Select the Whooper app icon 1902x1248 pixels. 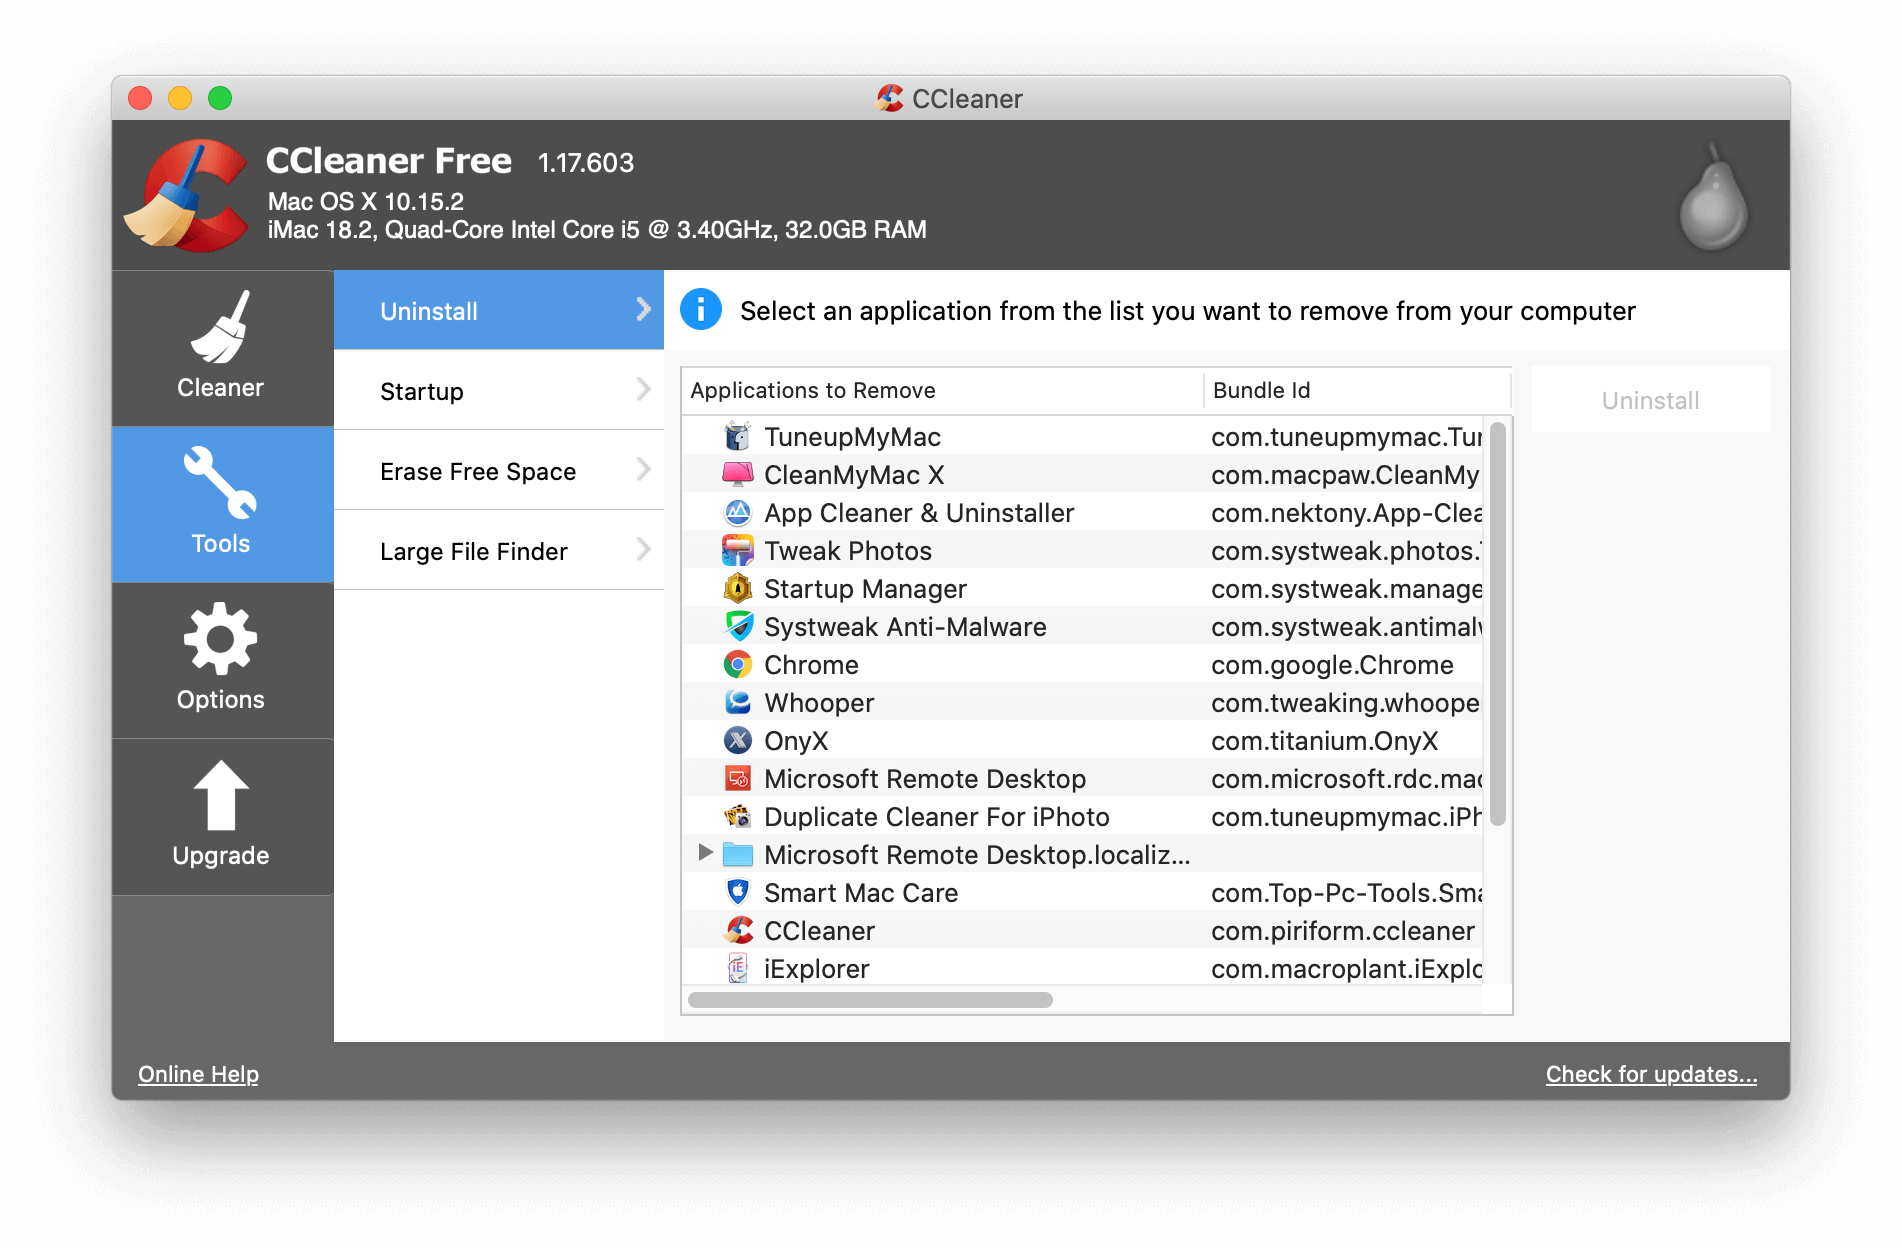(x=737, y=702)
